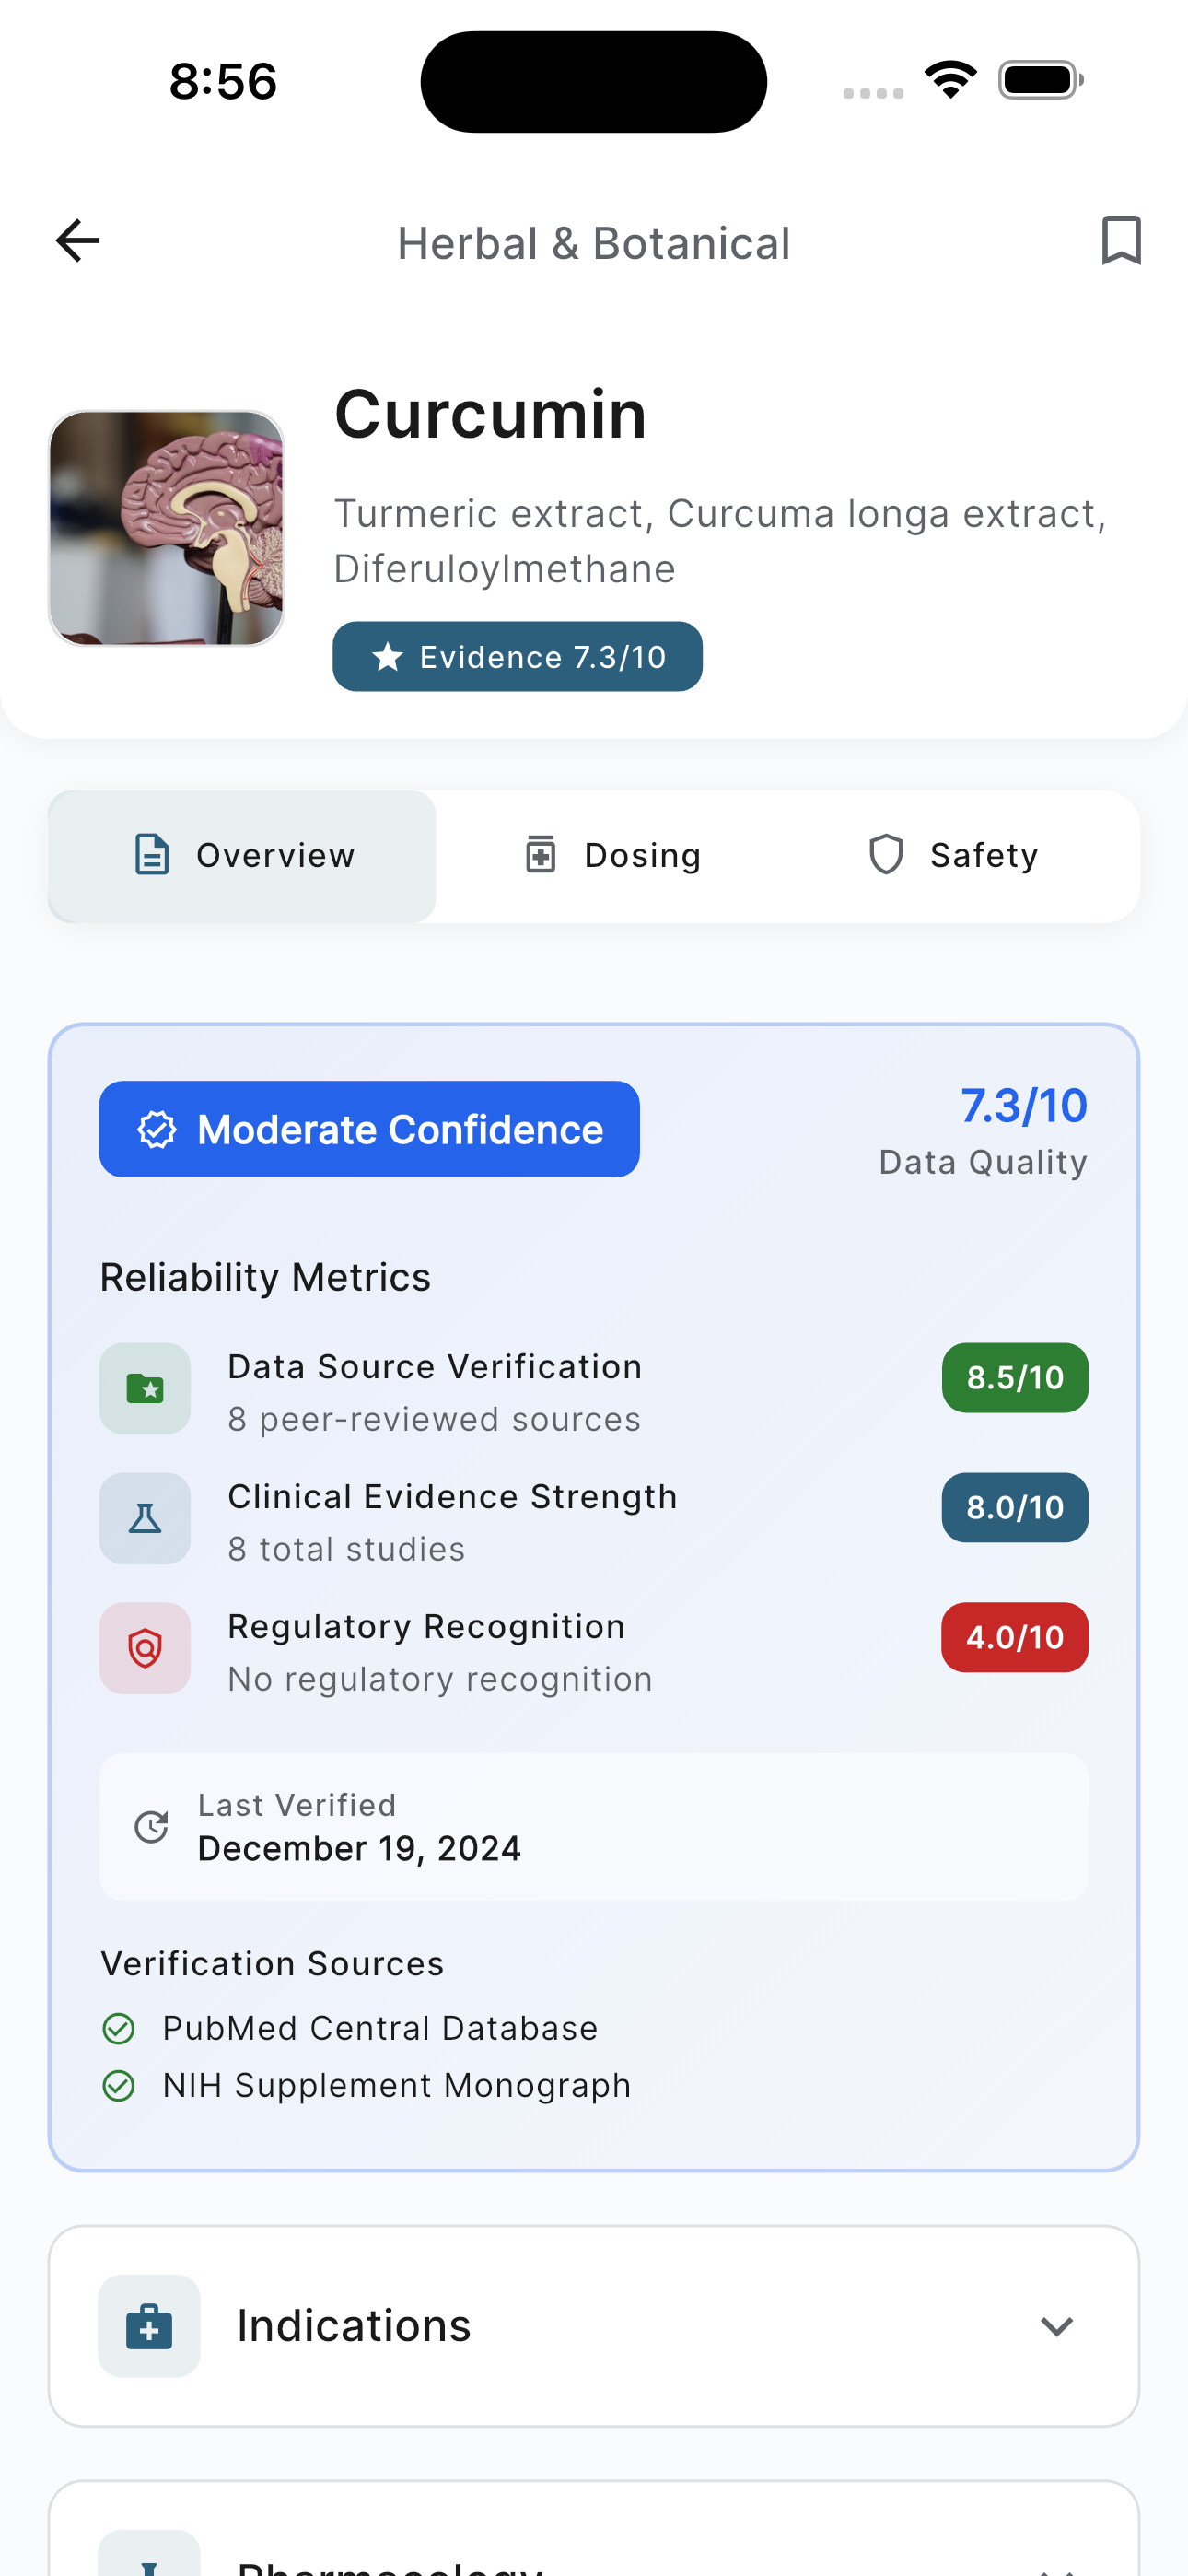Click the Evidence 7.3/10 badge

517,656
